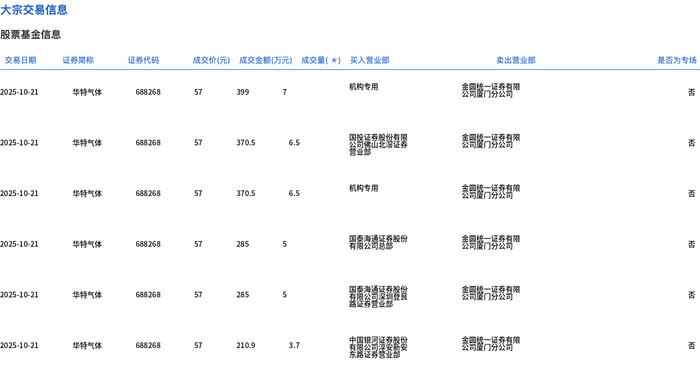Click buyer 国泰海通证券股份有限公司总部
Image resolution: width=700 pixels, height=374 pixels.
(378, 242)
